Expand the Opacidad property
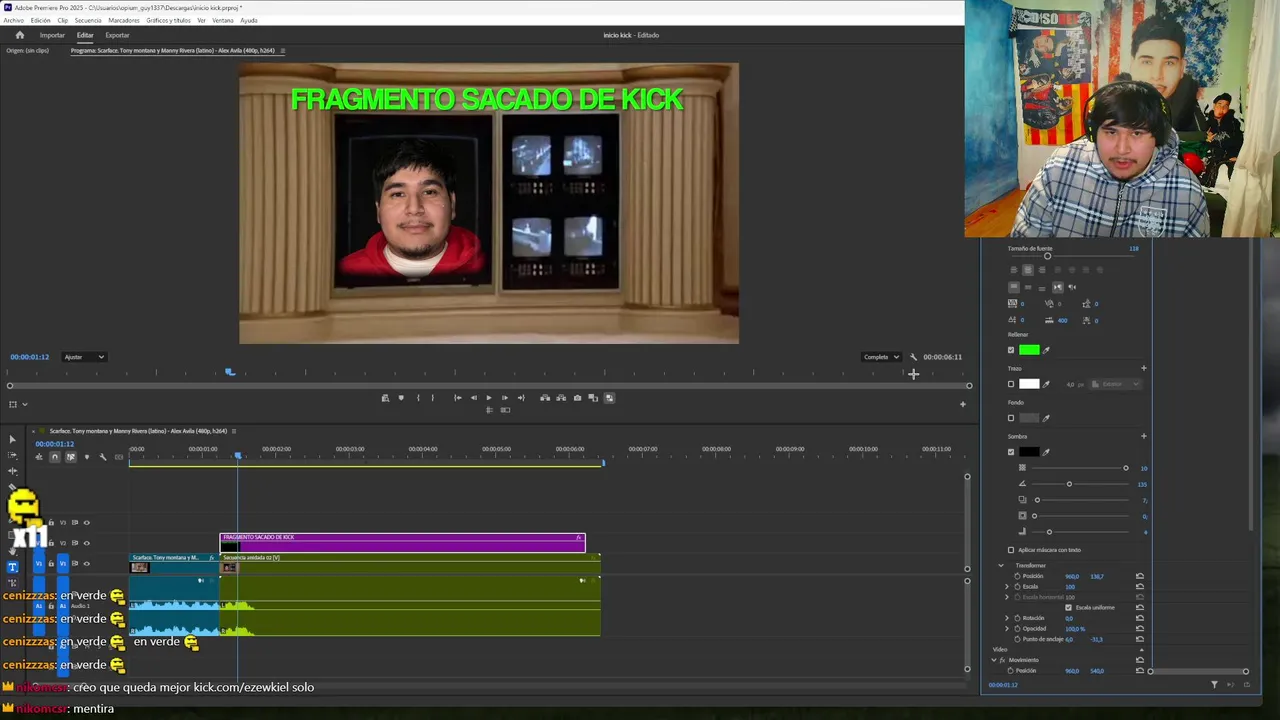This screenshot has width=1280, height=720. 1006,629
